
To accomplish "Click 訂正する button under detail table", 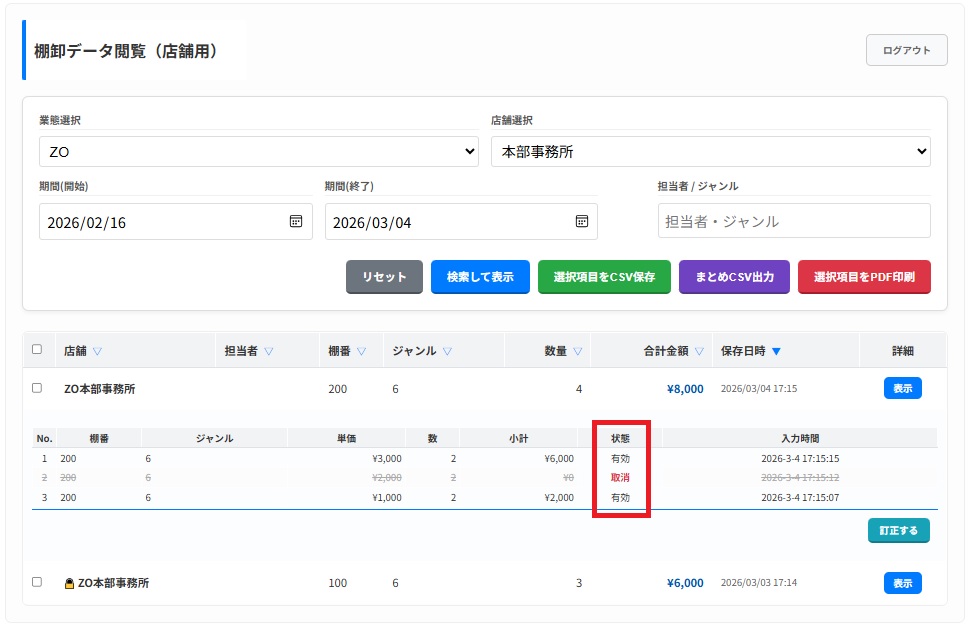I will click(898, 530).
